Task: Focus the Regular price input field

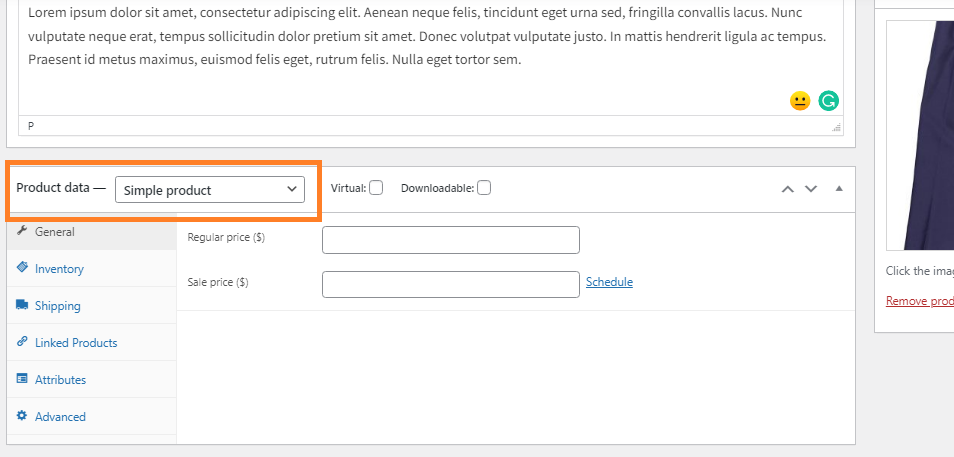Action: 451,240
